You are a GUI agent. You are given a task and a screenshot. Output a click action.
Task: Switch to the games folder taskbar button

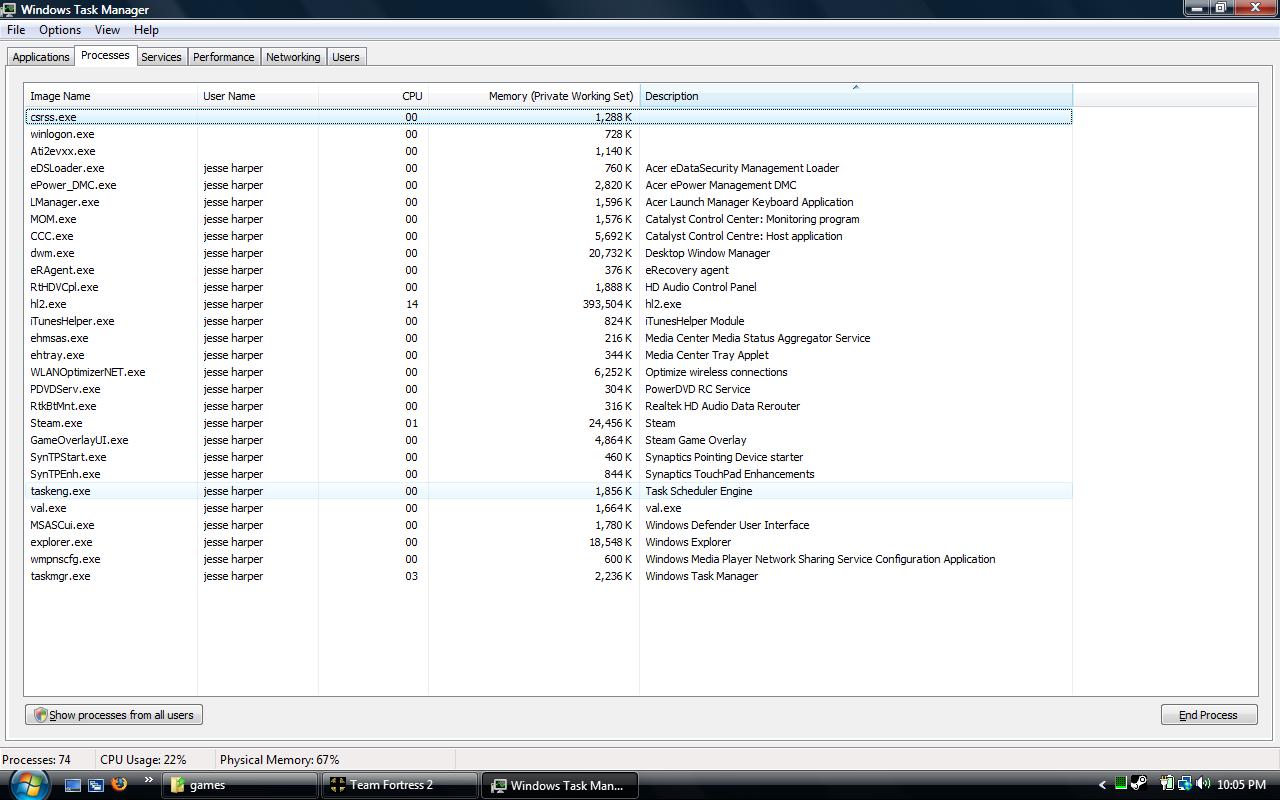coord(239,785)
